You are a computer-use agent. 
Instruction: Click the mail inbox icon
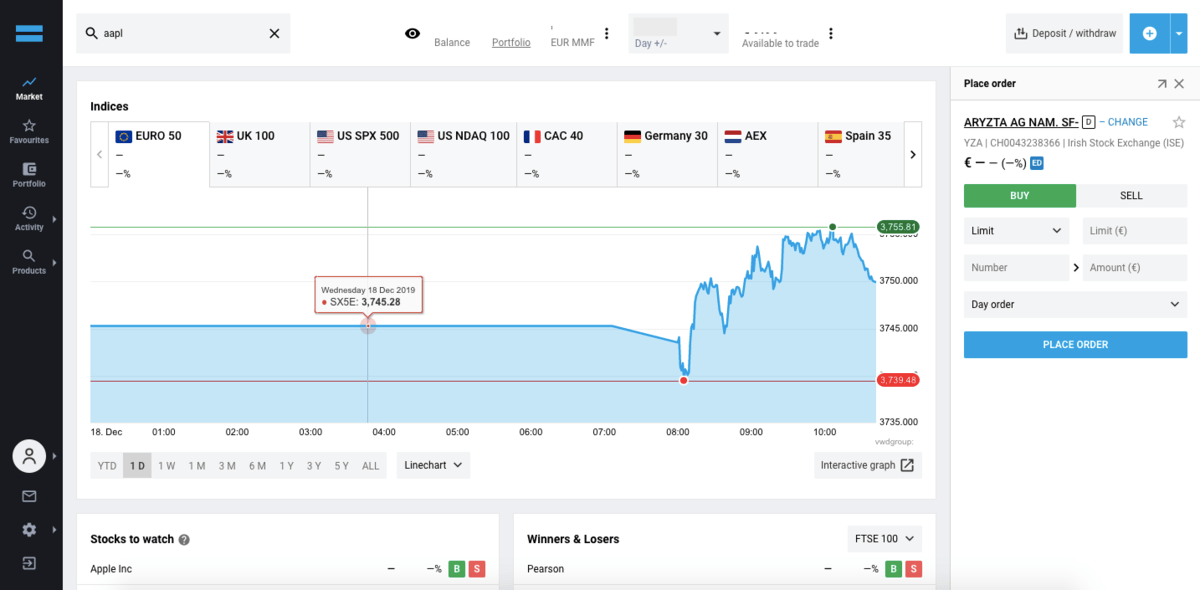29,496
